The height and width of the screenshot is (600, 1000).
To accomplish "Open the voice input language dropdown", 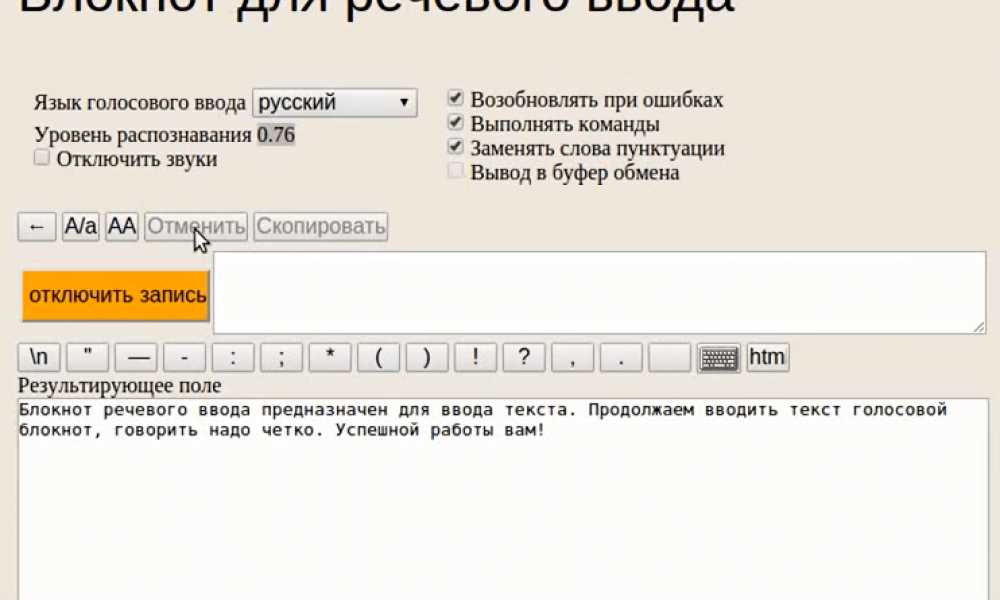I will tap(335, 103).
